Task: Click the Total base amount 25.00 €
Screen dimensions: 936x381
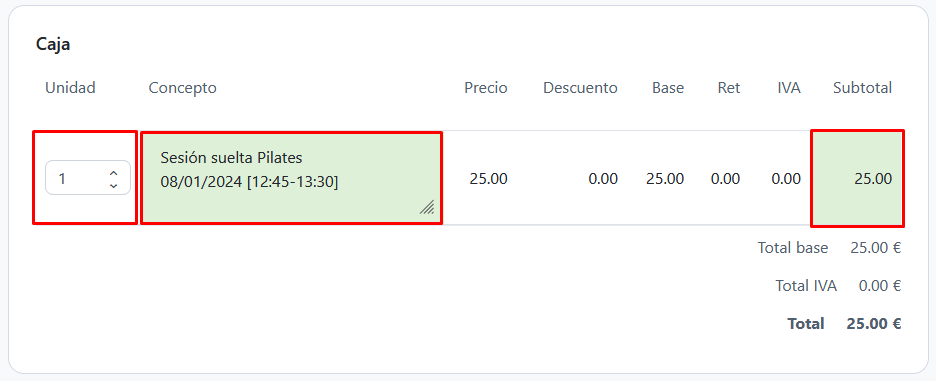Action: click(876, 248)
